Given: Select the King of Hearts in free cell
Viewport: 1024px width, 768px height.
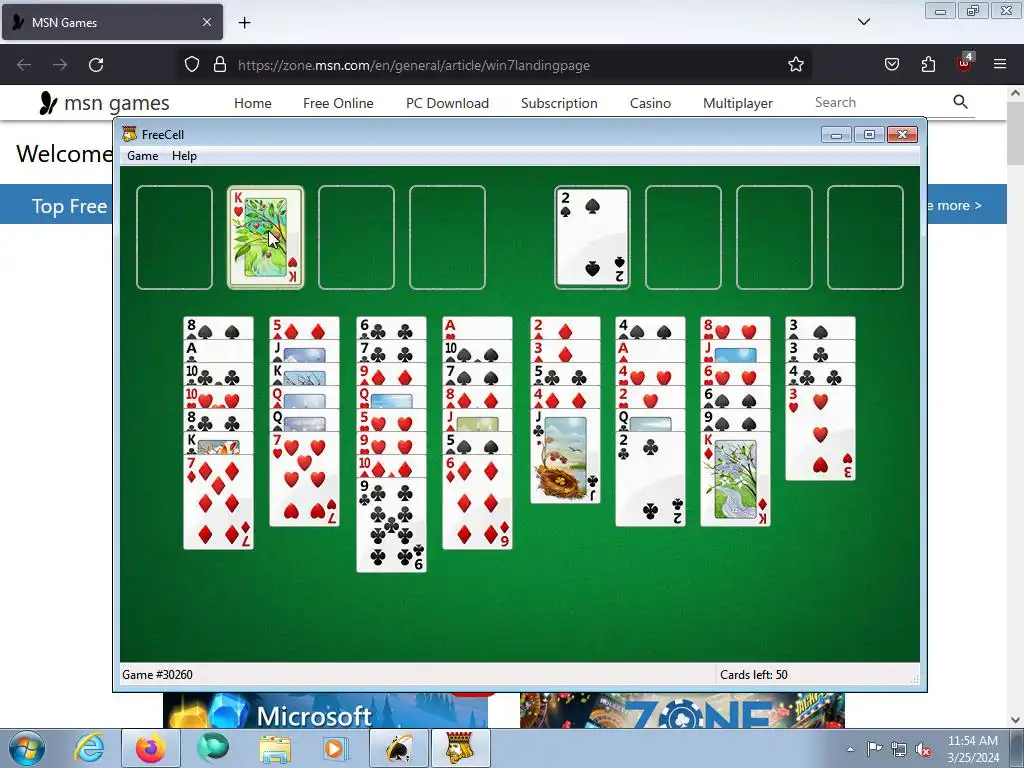Looking at the screenshot, I should [265, 237].
